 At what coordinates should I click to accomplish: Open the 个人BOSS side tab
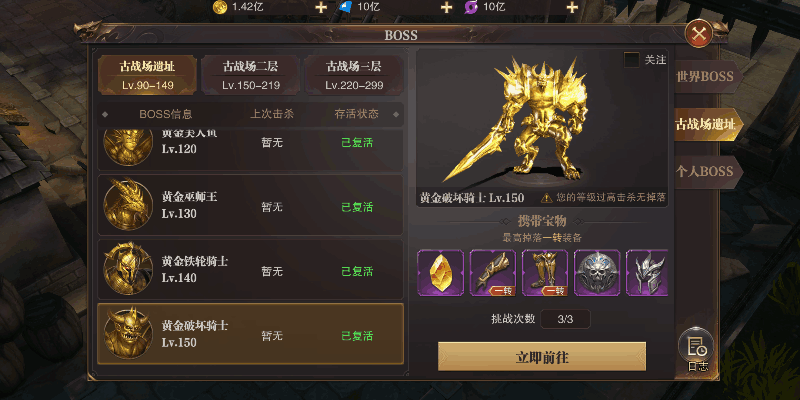[708, 172]
